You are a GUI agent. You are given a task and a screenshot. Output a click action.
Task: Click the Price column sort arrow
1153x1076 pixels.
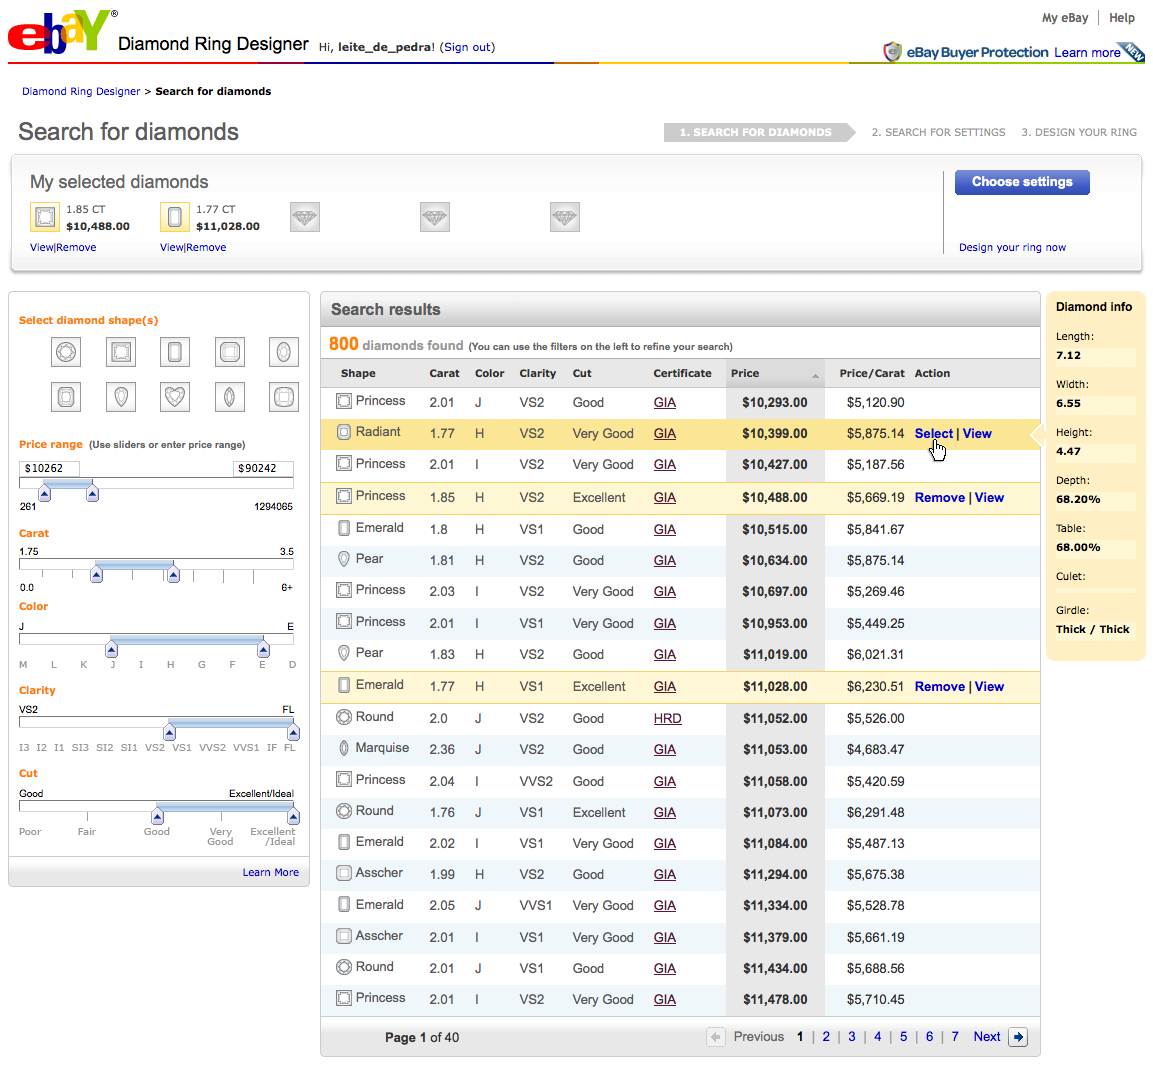point(815,376)
